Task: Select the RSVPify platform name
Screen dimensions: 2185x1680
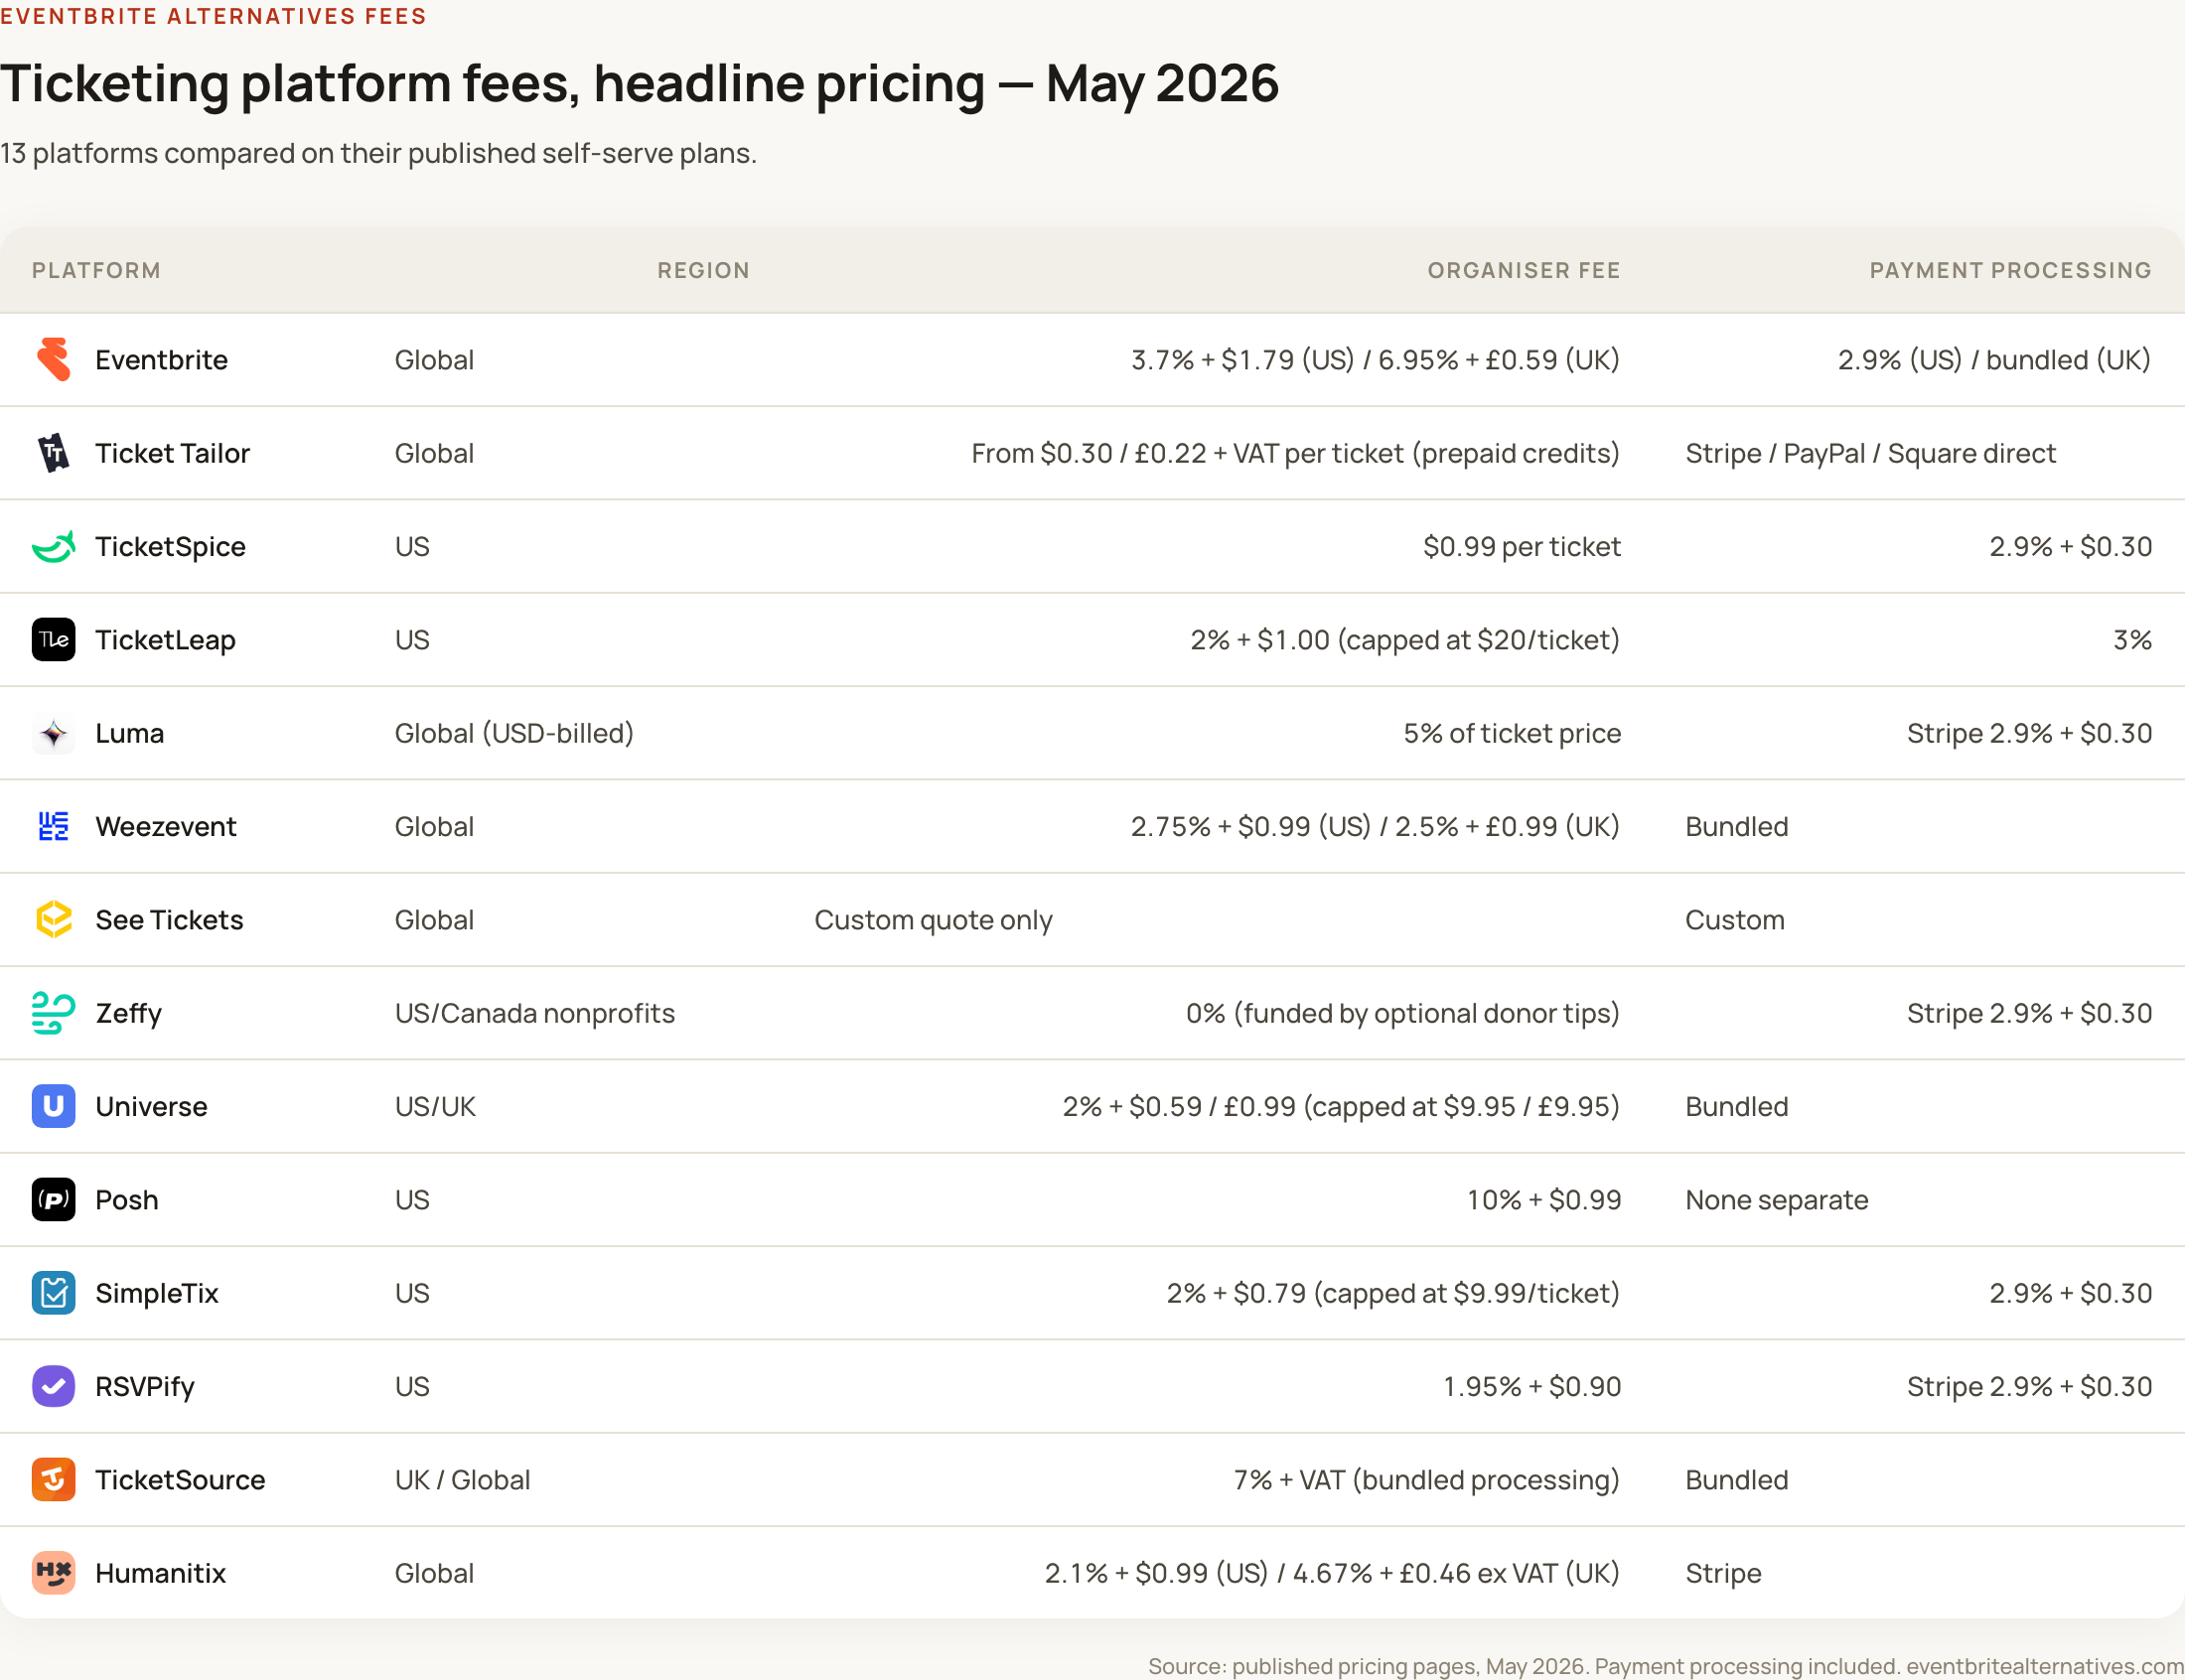Action: (145, 1387)
